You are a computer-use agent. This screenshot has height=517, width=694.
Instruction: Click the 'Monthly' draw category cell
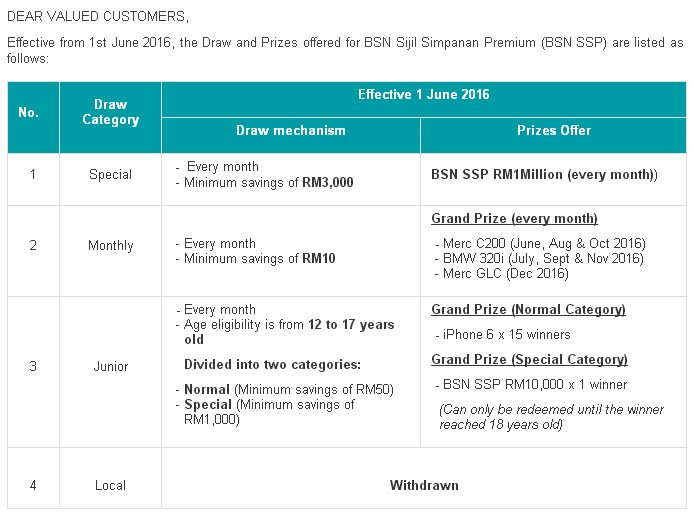click(111, 245)
